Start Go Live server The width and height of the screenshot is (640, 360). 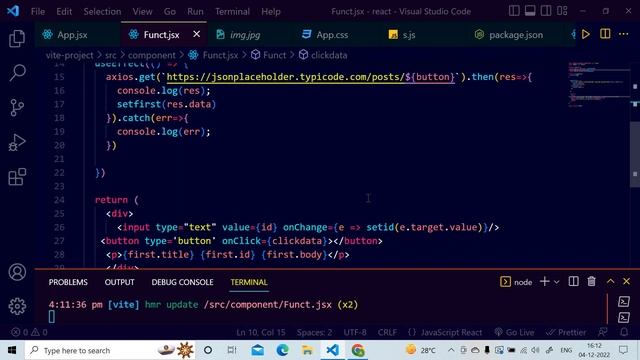point(514,332)
